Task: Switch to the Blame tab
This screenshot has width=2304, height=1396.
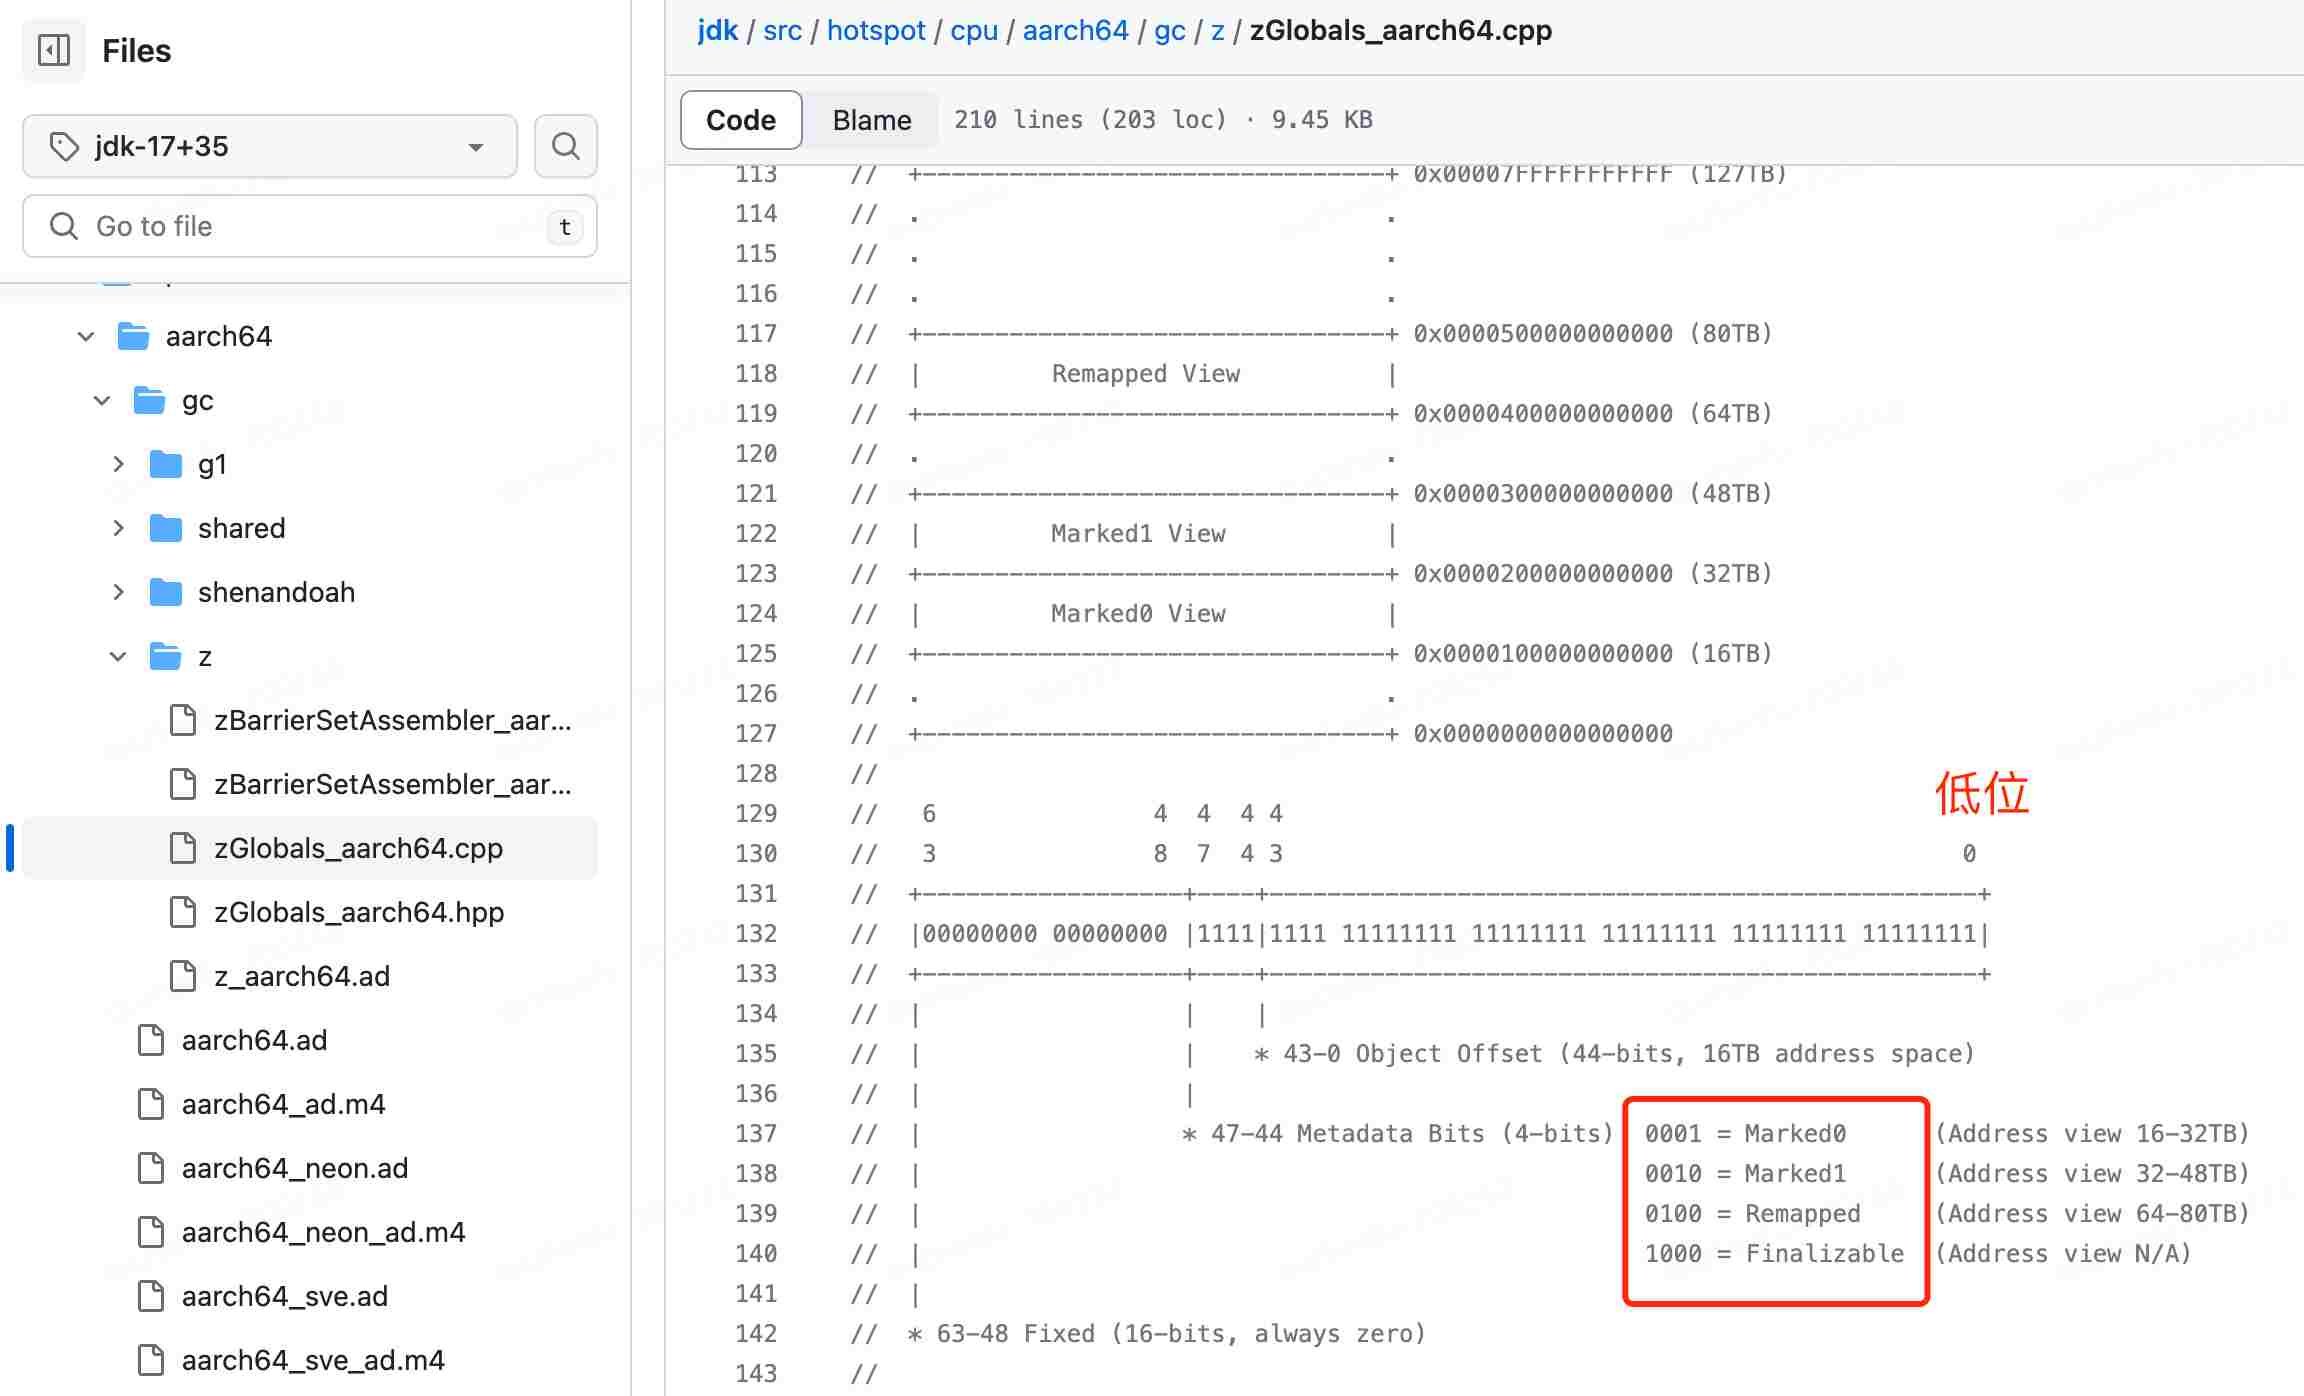Action: click(871, 120)
